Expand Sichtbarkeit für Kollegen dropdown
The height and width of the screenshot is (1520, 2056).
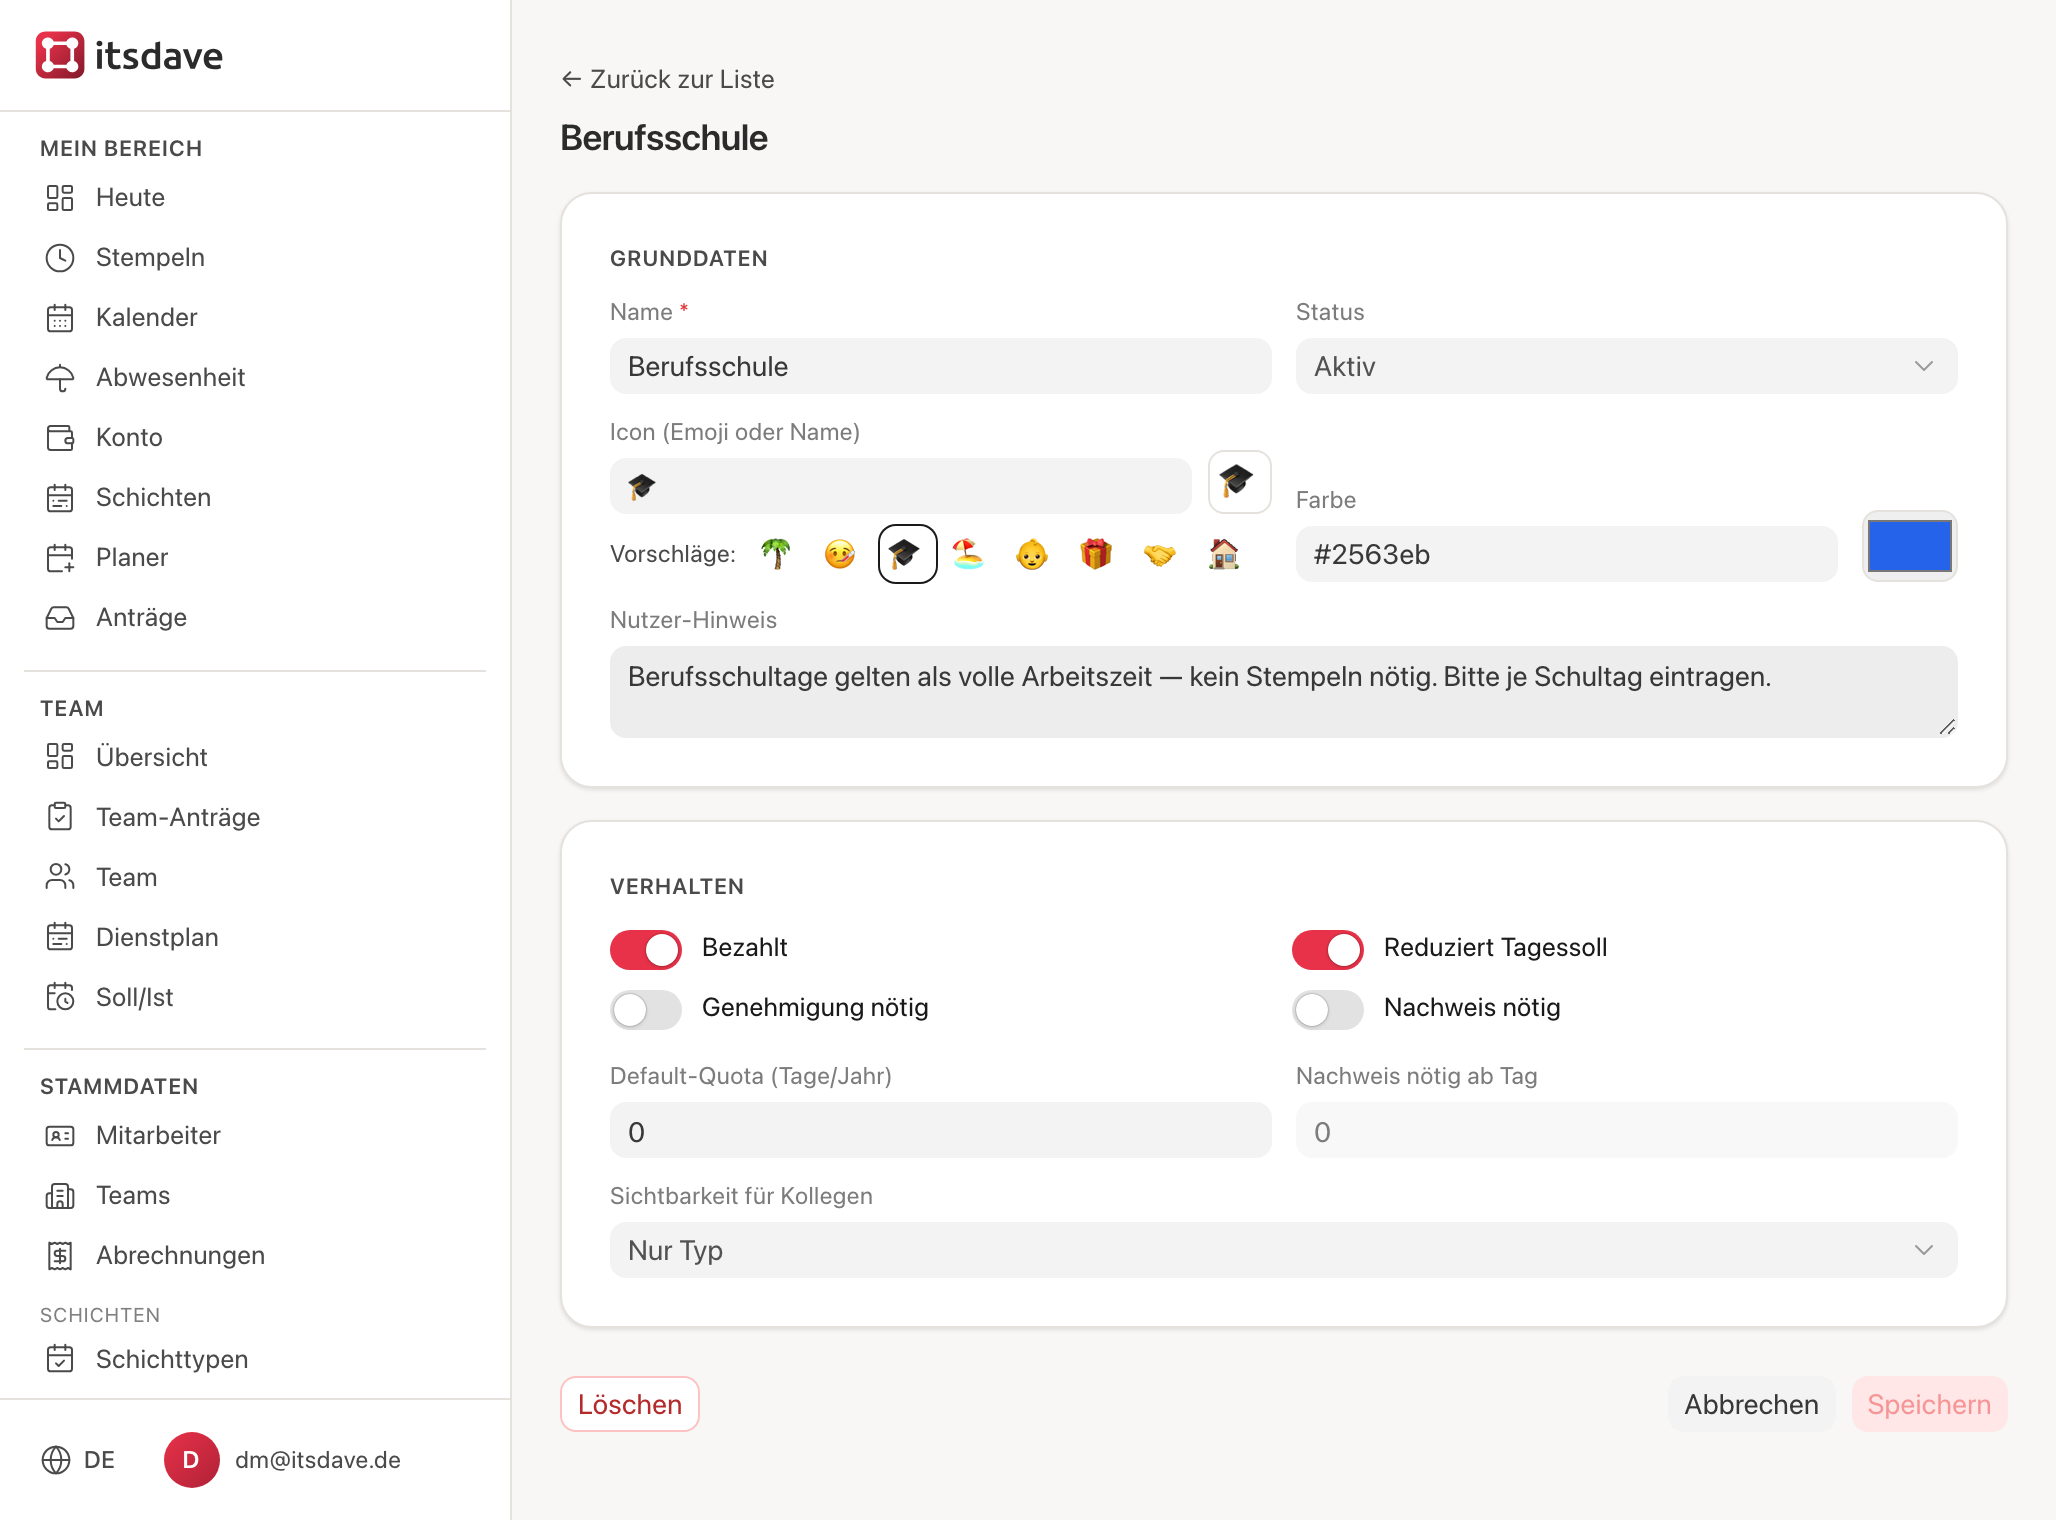pyautogui.click(x=1283, y=1250)
